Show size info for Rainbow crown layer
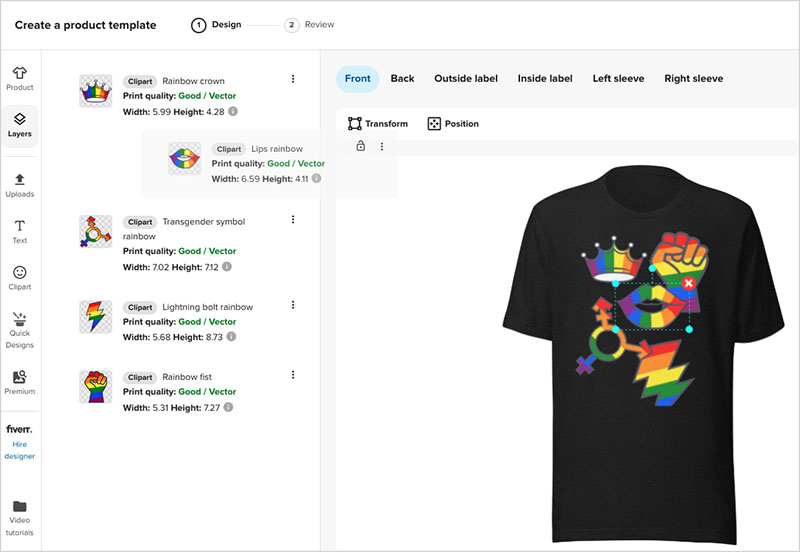This screenshot has width=800, height=552. click(233, 111)
